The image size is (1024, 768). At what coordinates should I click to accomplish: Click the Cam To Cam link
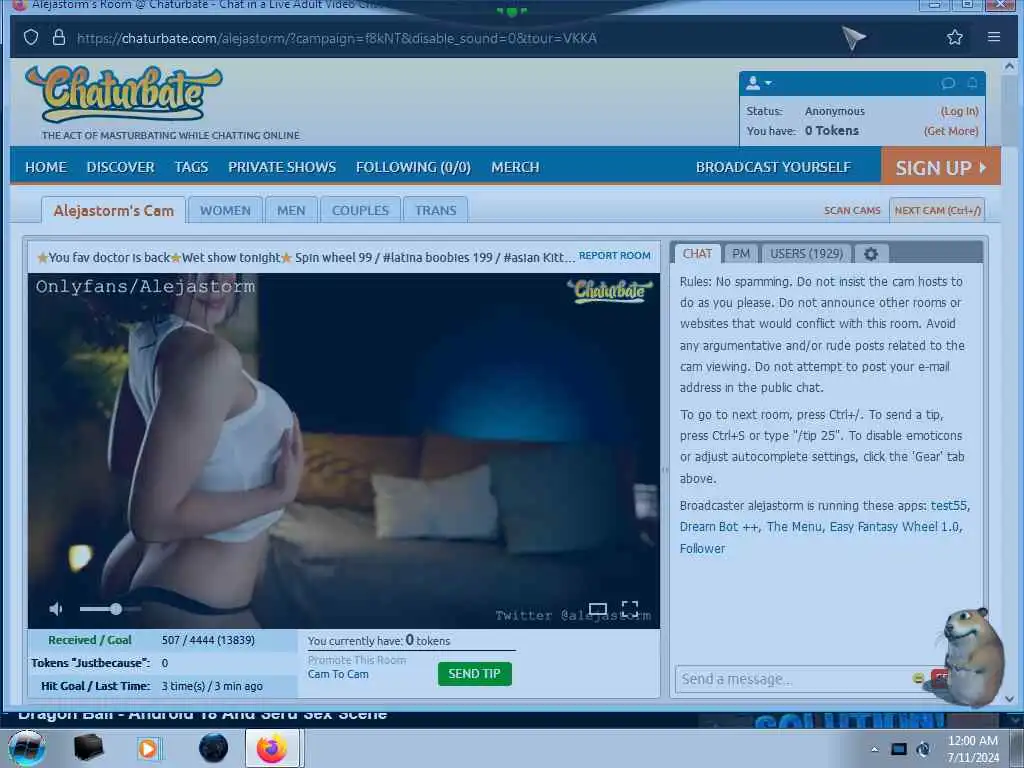coord(338,674)
